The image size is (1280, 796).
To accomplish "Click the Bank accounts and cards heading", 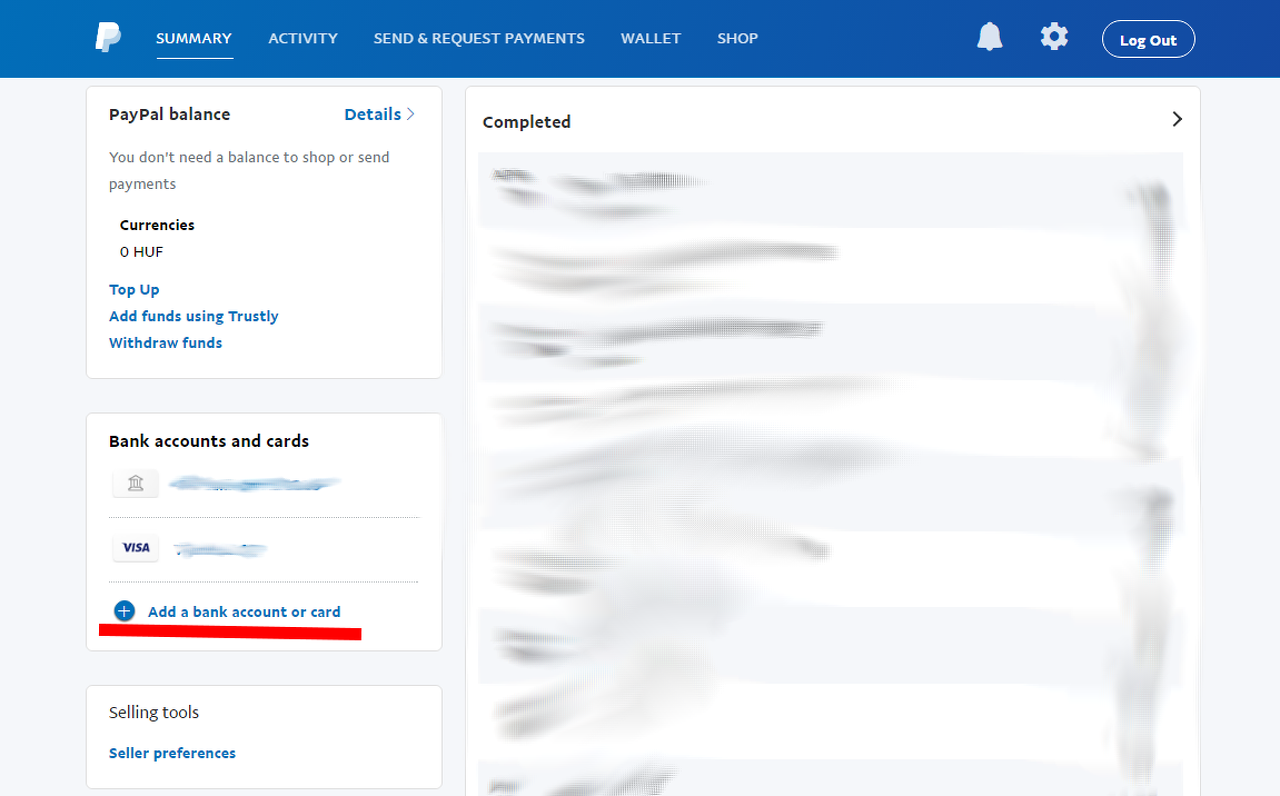I will tap(209, 441).
